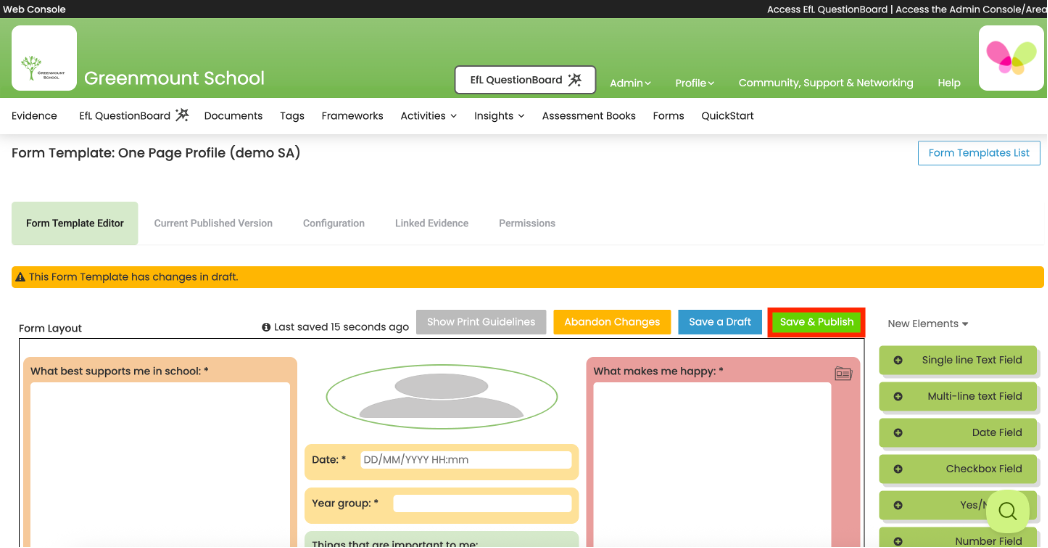Select the Form Template Editor tab
Image resolution: width=1048 pixels, height=548 pixels.
coord(75,223)
